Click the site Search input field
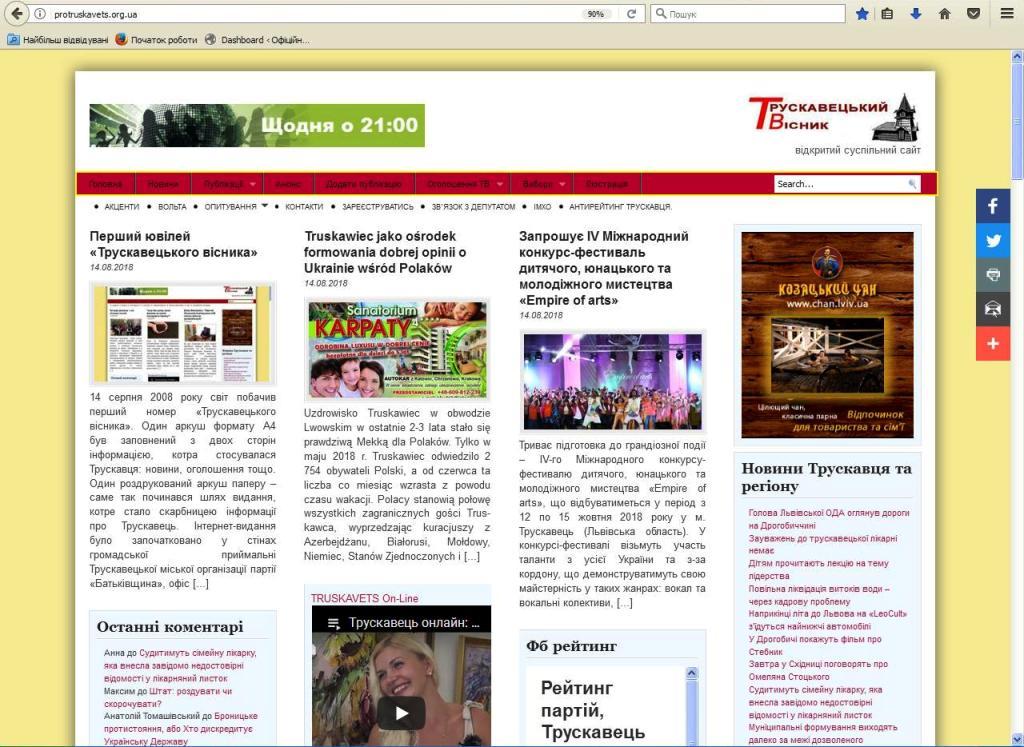This screenshot has width=1024, height=747. pyautogui.click(x=840, y=184)
